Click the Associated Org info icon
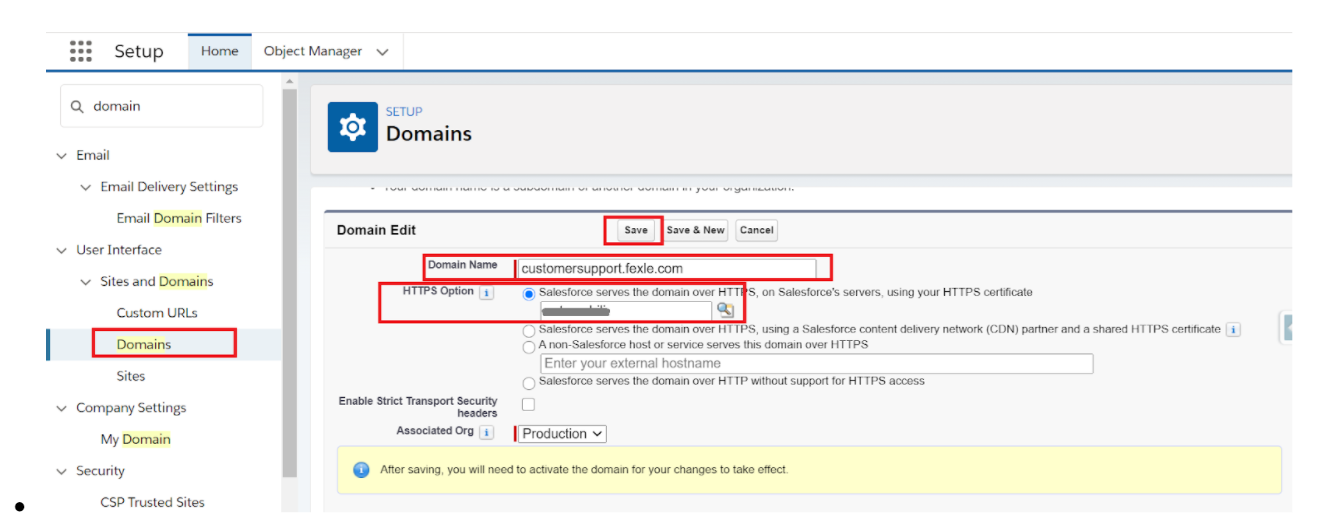 pyautogui.click(x=486, y=432)
